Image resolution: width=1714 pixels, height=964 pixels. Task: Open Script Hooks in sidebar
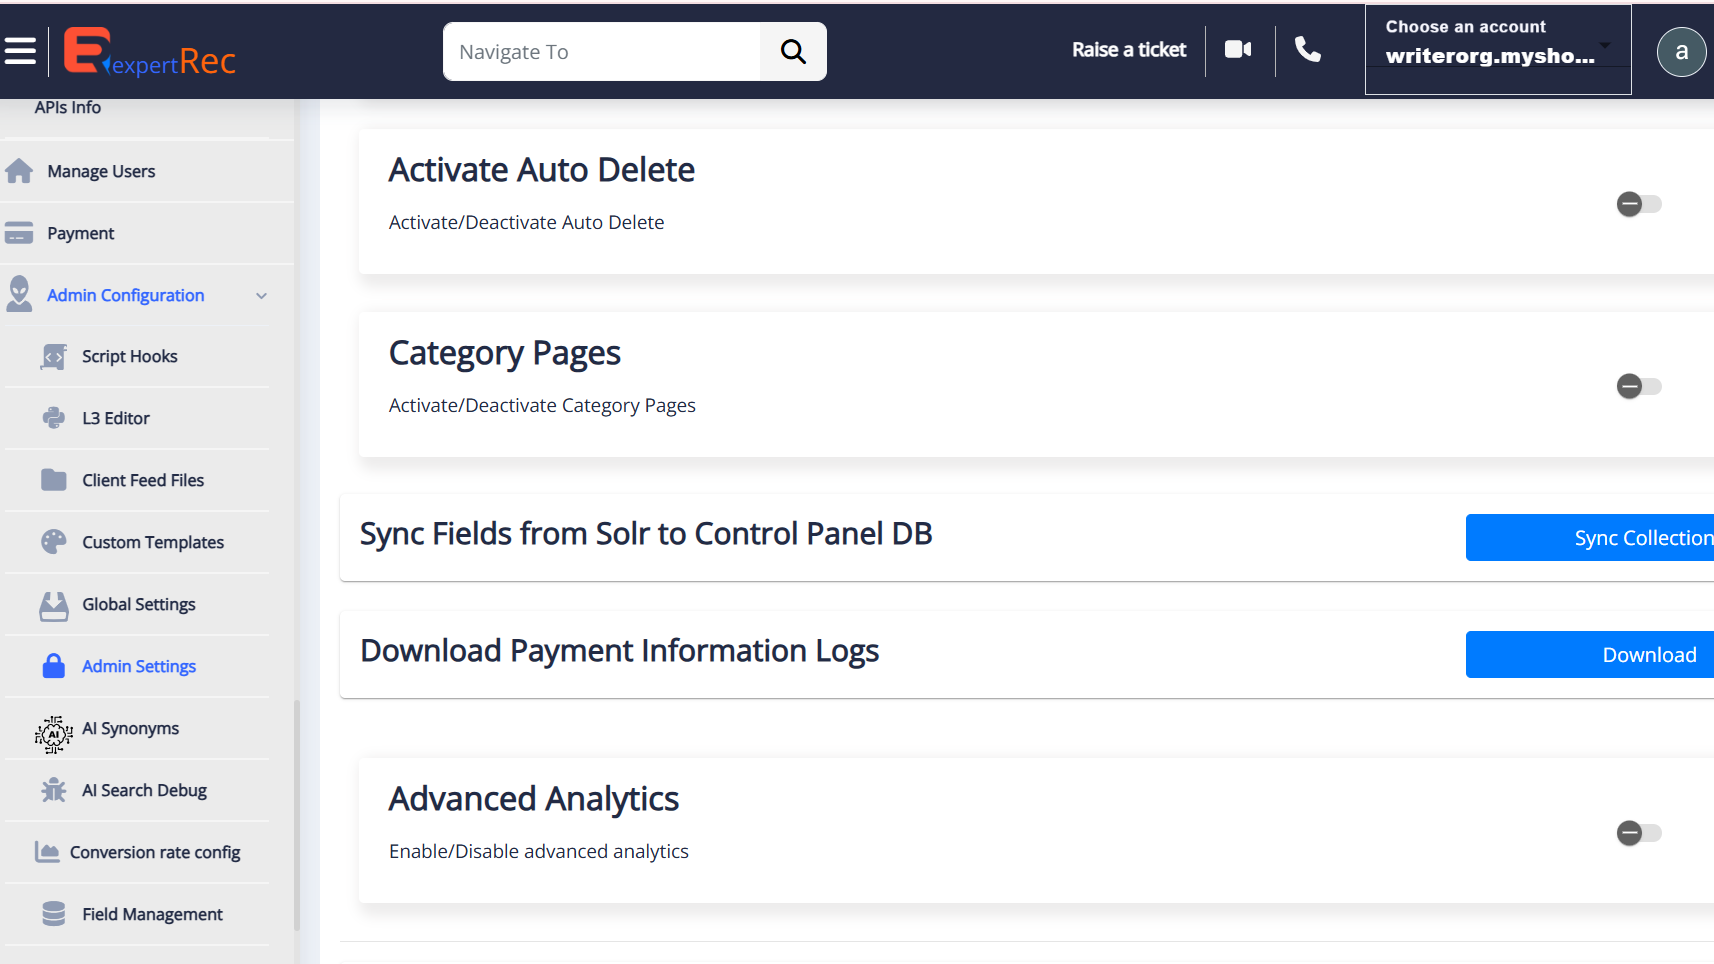[x=130, y=357]
